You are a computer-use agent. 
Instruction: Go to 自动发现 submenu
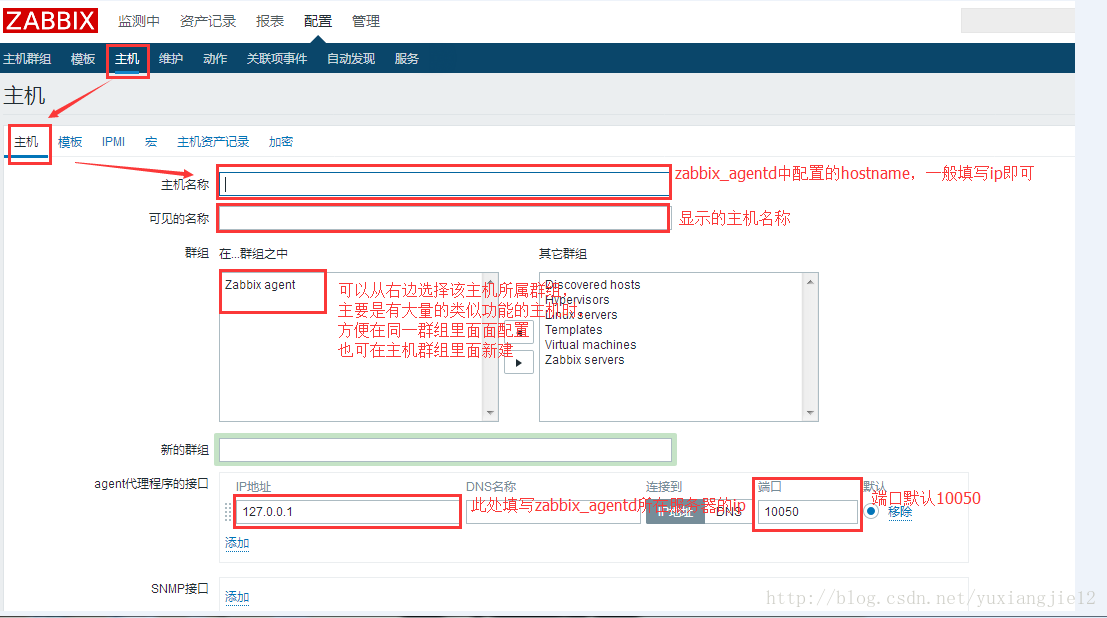pos(351,59)
